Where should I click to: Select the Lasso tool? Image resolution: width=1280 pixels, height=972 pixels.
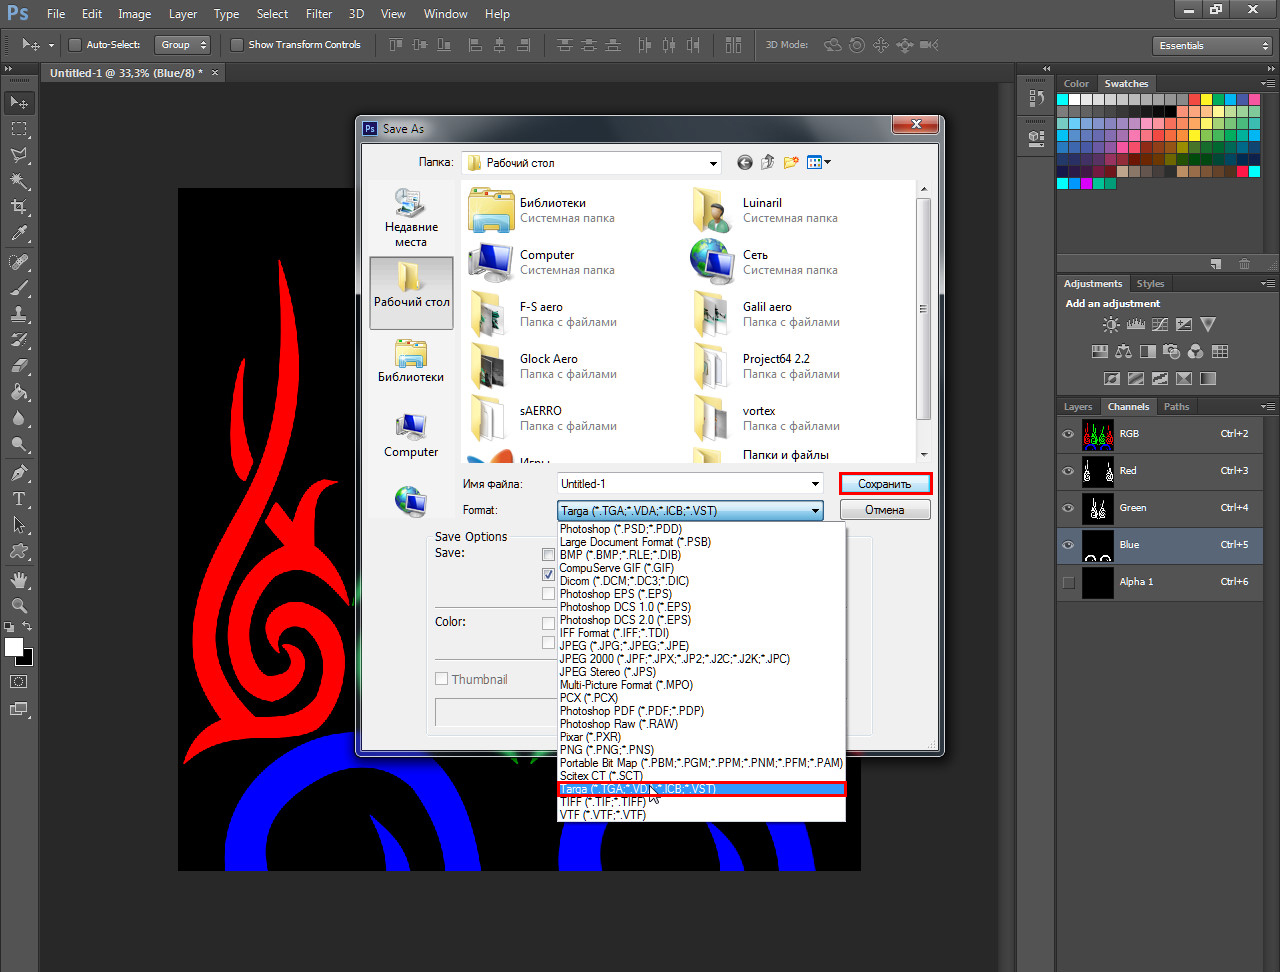click(19, 155)
